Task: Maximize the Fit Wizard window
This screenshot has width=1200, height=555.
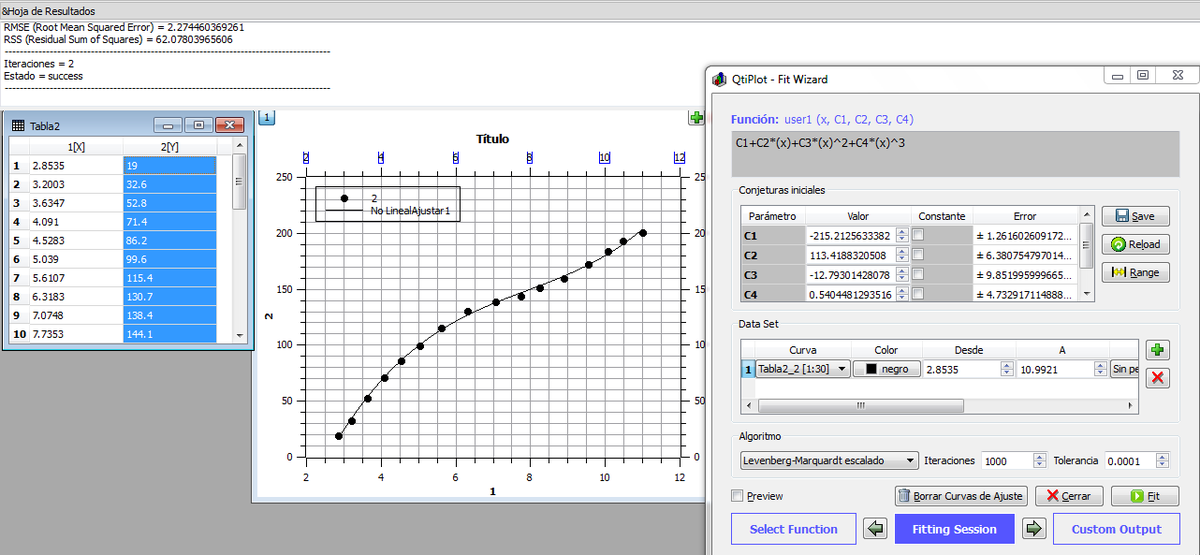Action: (1142, 75)
